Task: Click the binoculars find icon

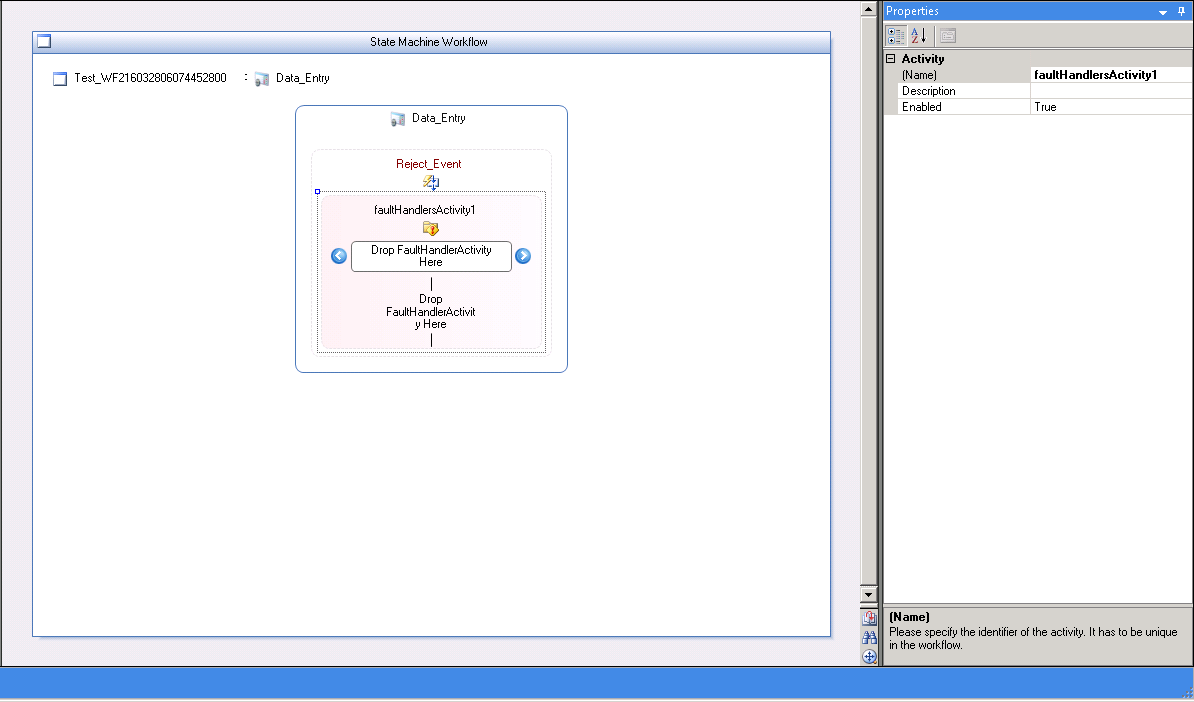Action: click(869, 637)
